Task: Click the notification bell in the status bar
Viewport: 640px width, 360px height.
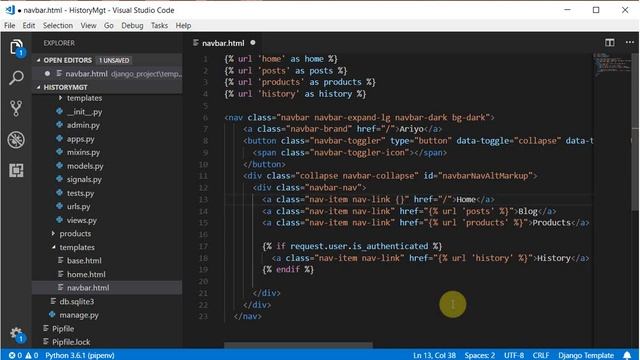Action: [627, 356]
